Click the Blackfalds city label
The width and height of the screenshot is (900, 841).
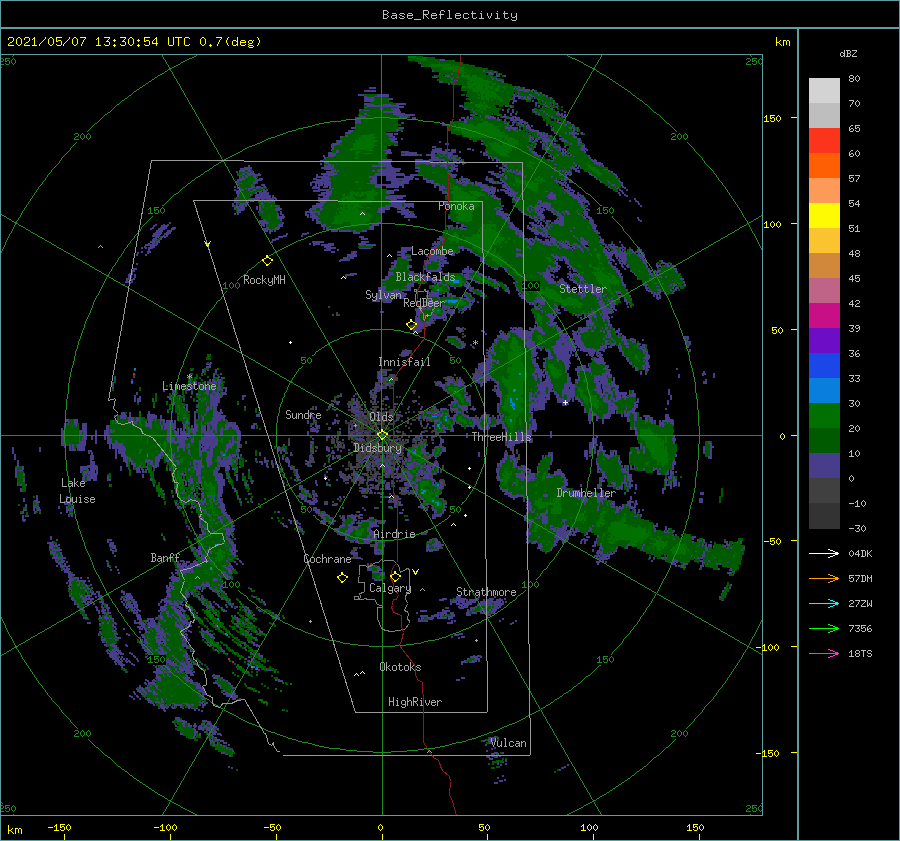click(x=425, y=277)
